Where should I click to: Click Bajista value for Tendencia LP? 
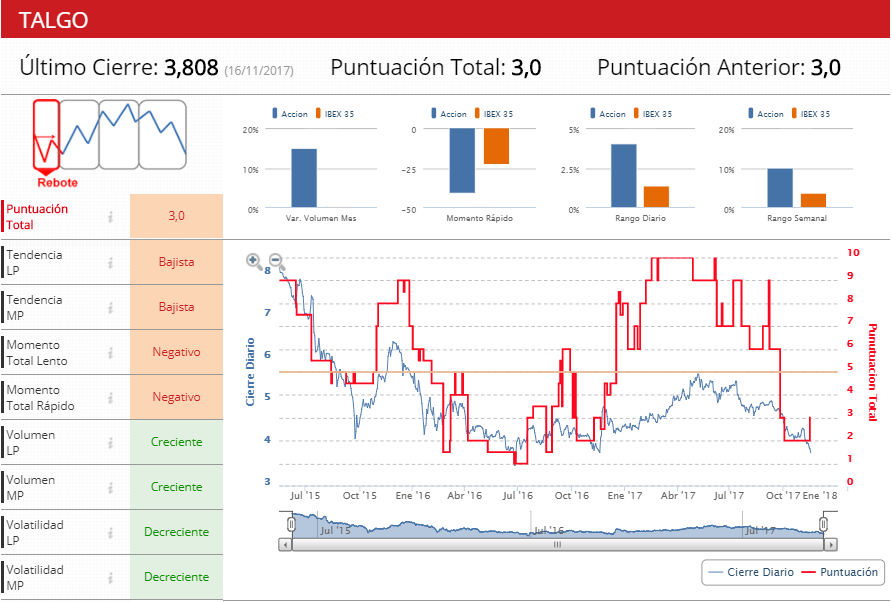[x=176, y=262]
